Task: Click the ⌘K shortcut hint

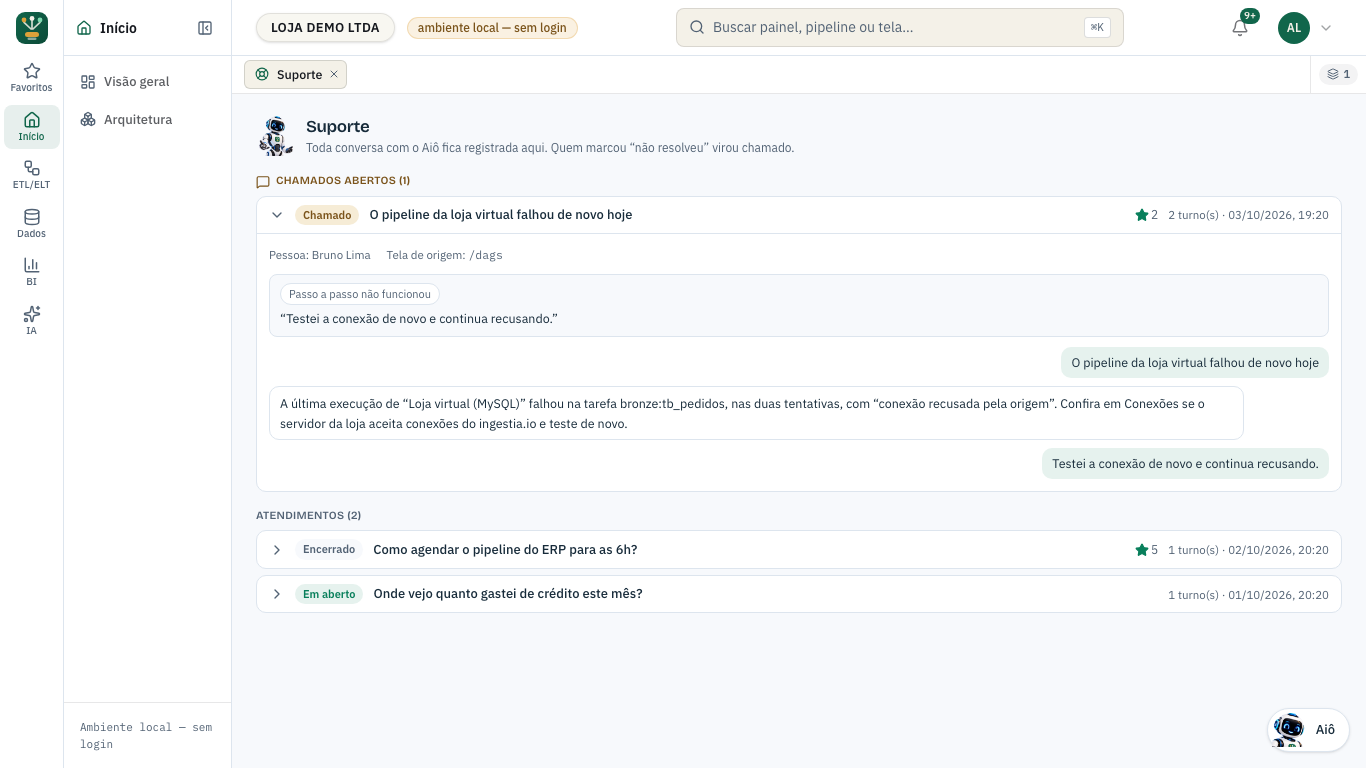Action: tap(1097, 28)
